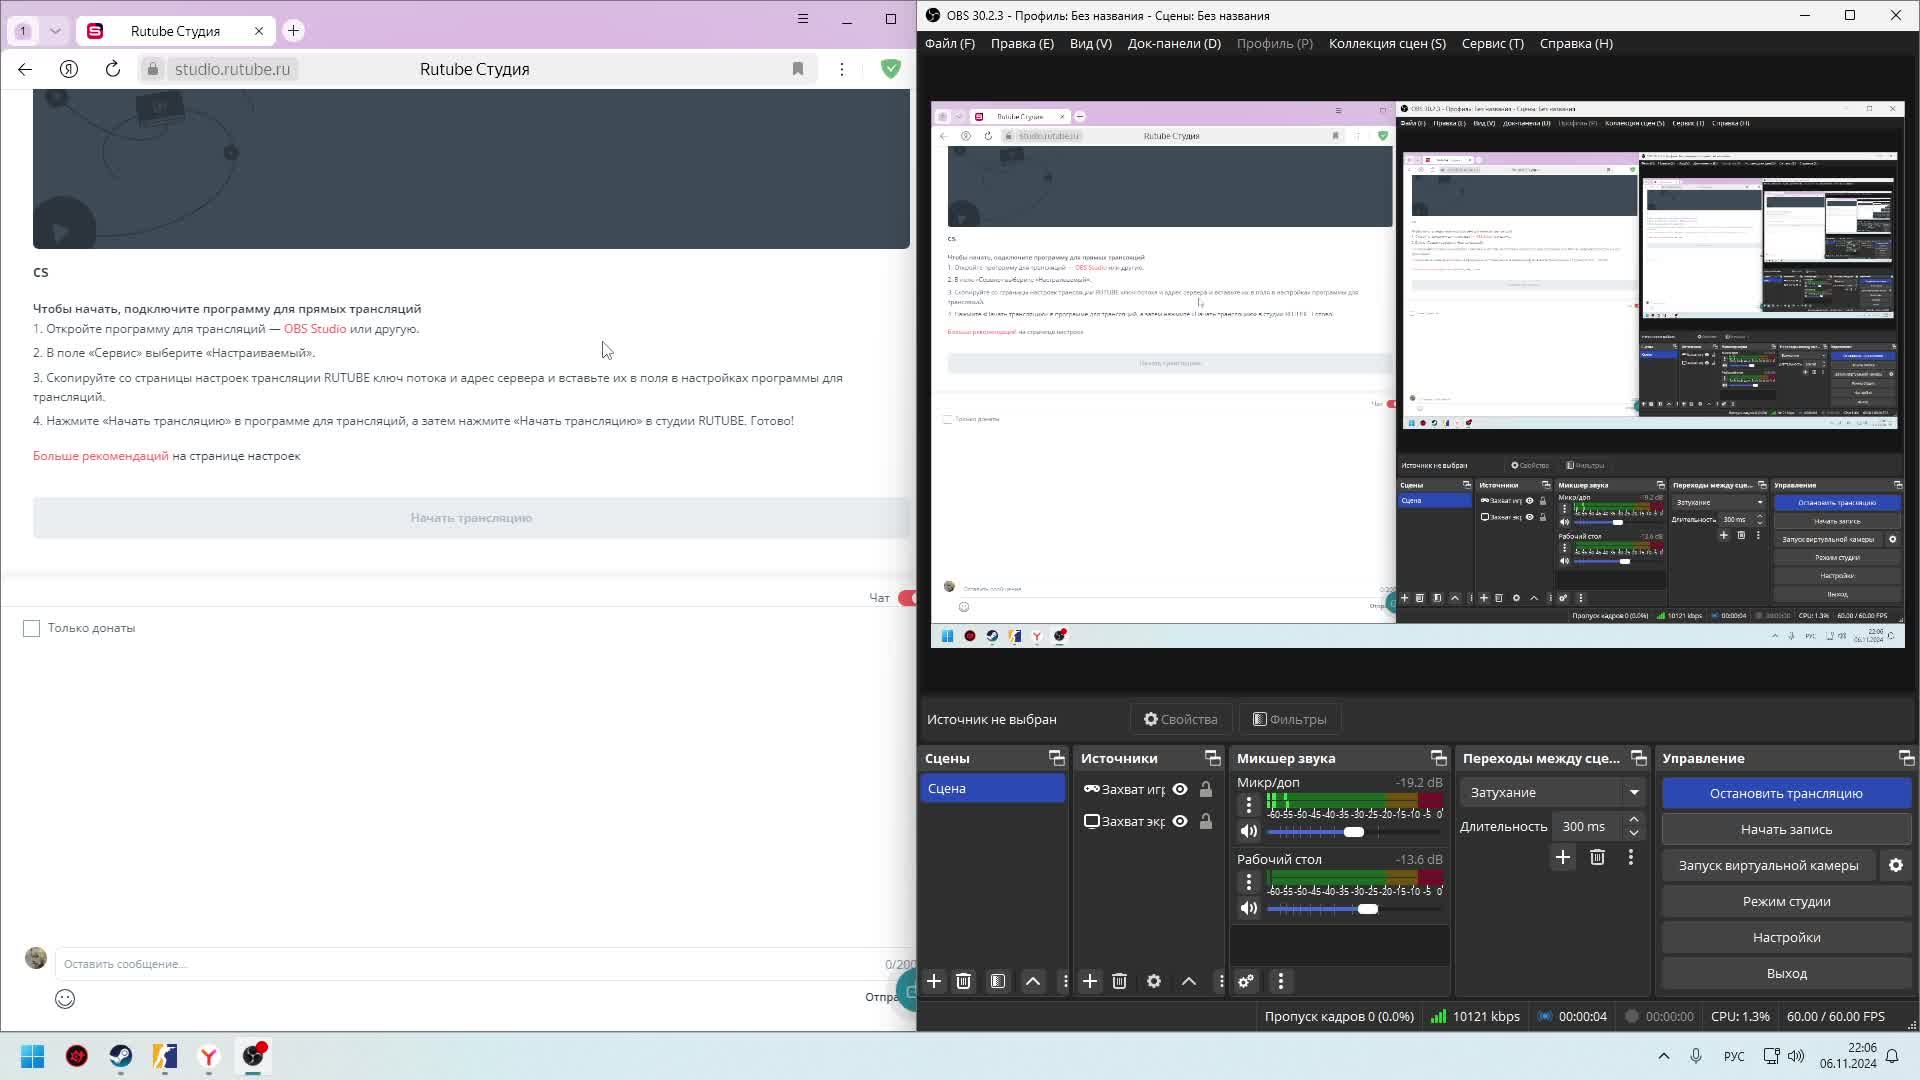Expand Затухание transition dropdown

pyautogui.click(x=1634, y=792)
